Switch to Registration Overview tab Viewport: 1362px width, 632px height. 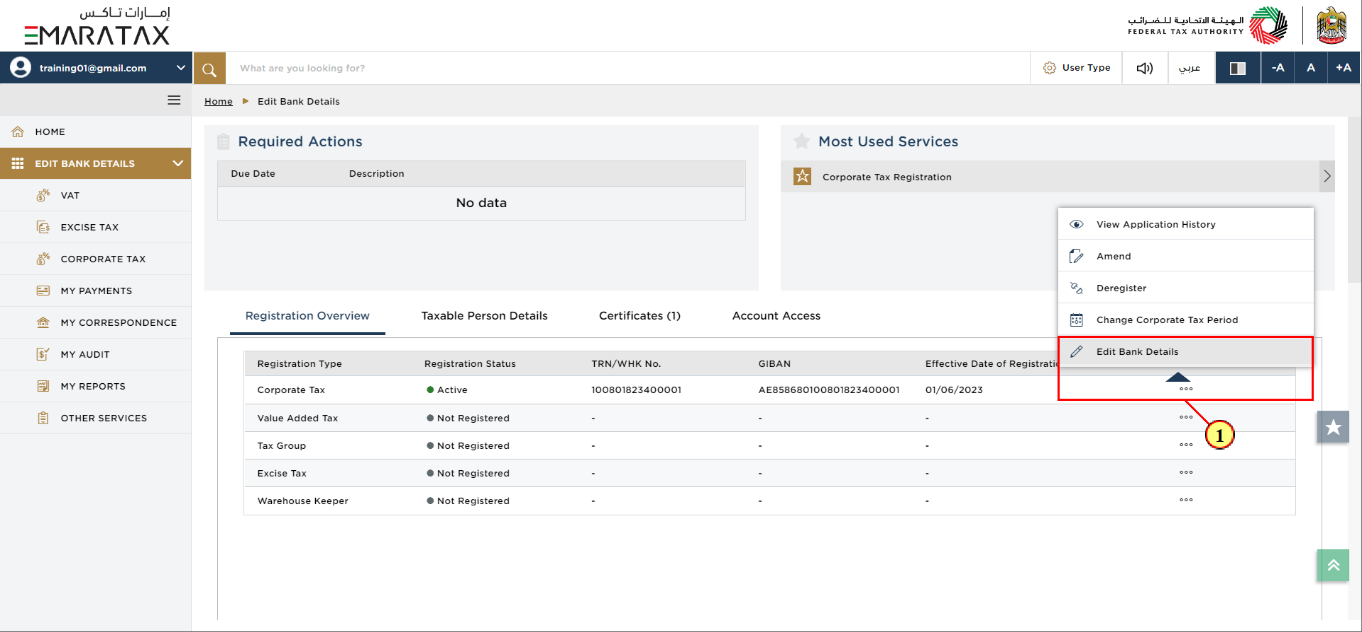click(307, 316)
